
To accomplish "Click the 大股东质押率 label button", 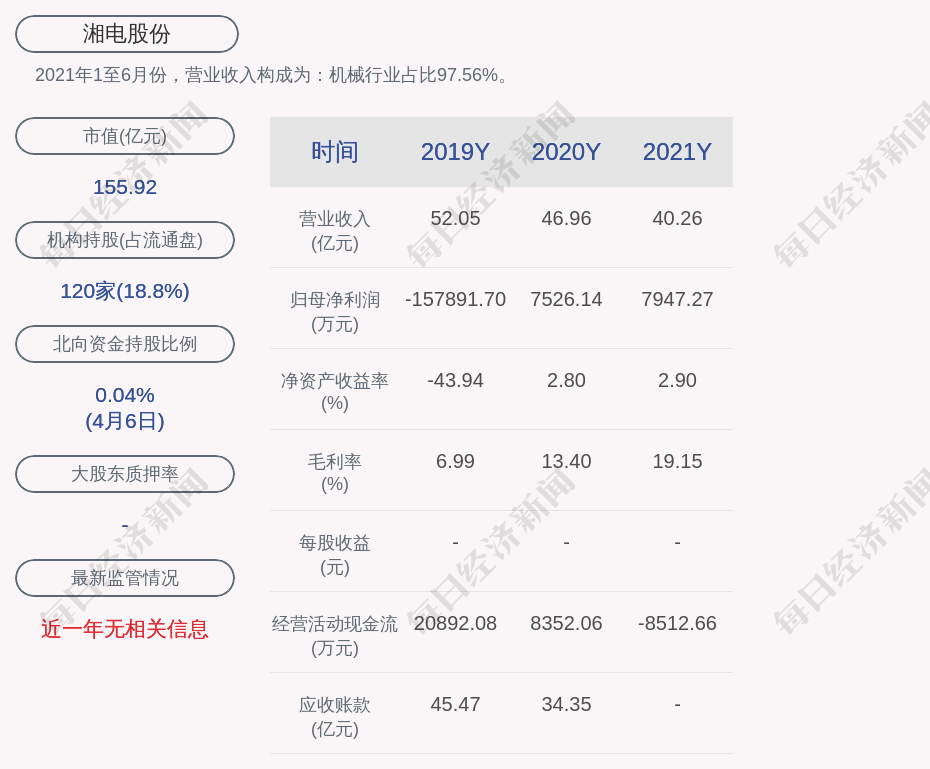I will pos(125,474).
